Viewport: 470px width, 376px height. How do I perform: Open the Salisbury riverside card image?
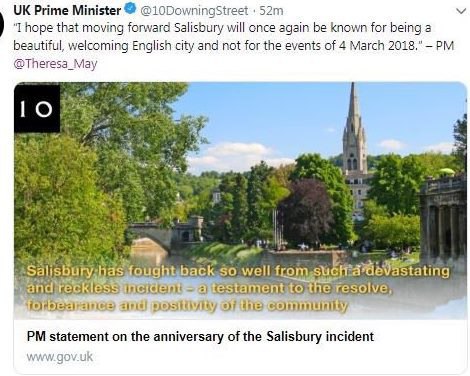(x=240, y=201)
